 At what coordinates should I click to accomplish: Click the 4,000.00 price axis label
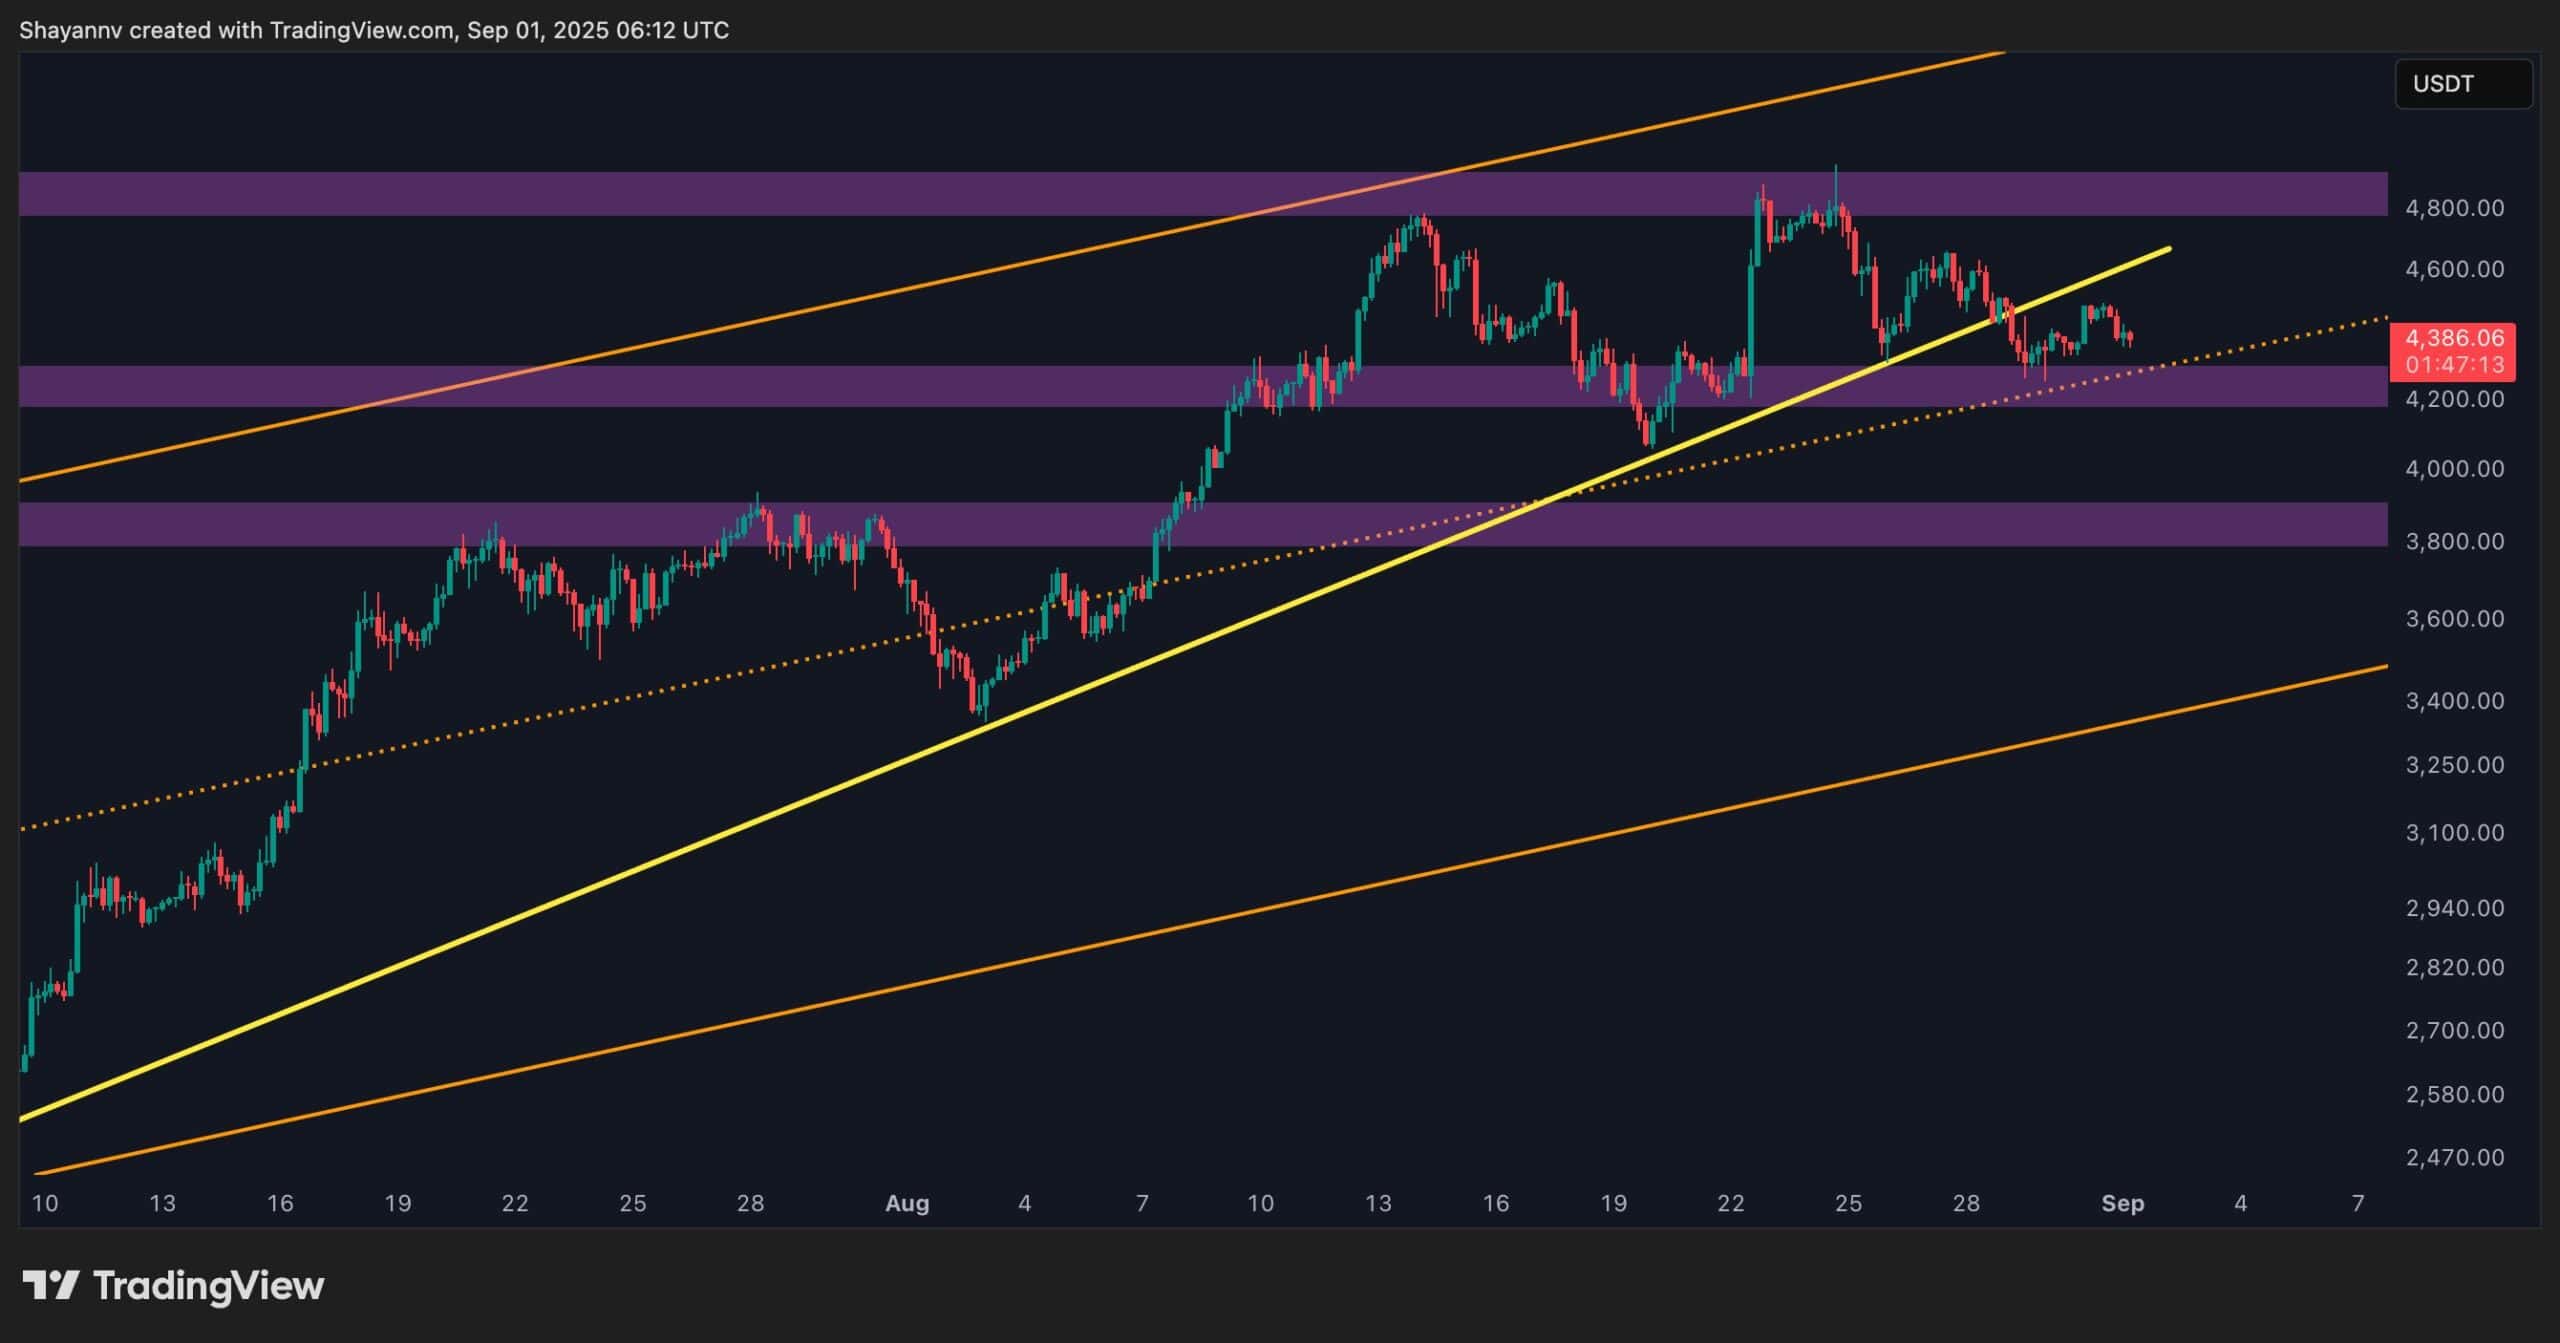pos(2454,469)
